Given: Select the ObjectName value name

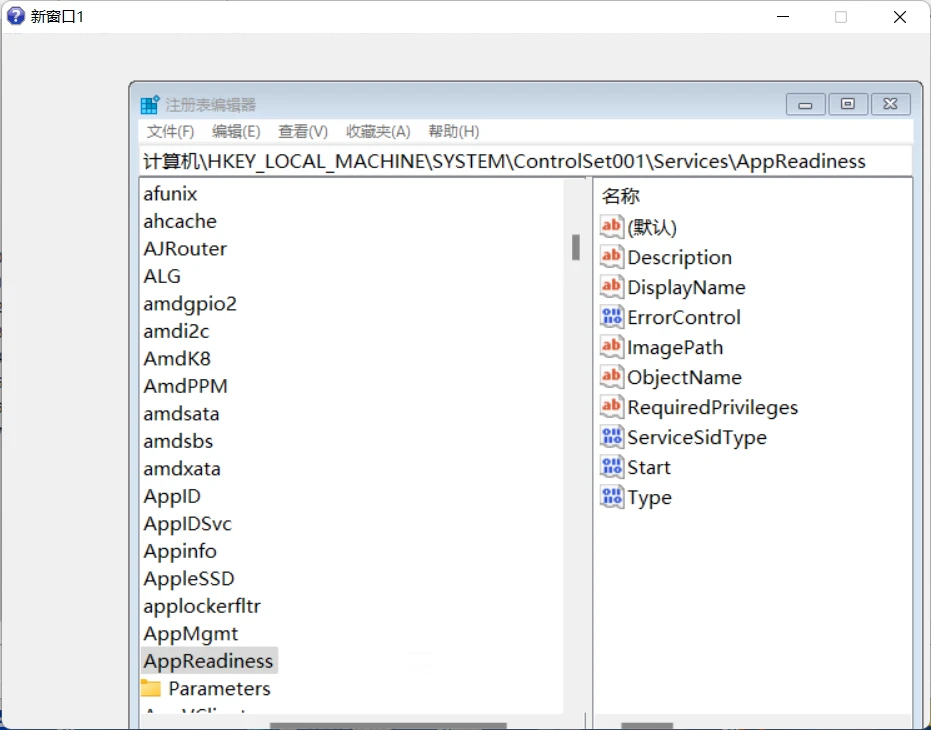Looking at the screenshot, I should 684,378.
